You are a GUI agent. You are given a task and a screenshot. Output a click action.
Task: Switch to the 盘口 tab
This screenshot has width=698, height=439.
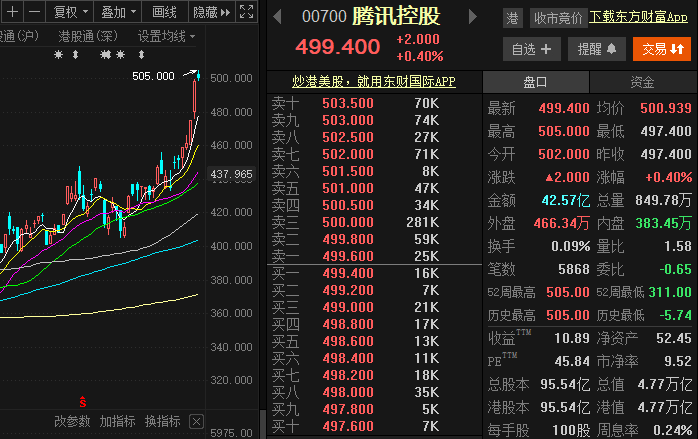(x=536, y=82)
